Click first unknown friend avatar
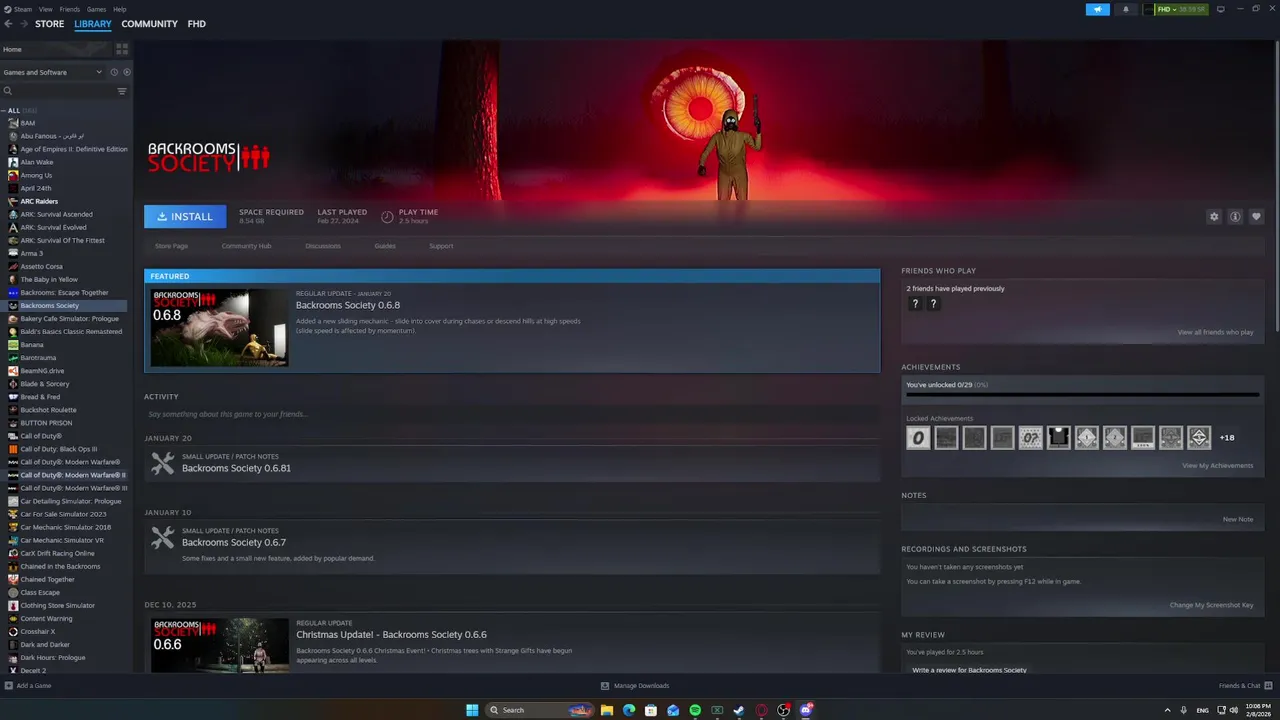The image size is (1280, 720). pyautogui.click(x=914, y=304)
